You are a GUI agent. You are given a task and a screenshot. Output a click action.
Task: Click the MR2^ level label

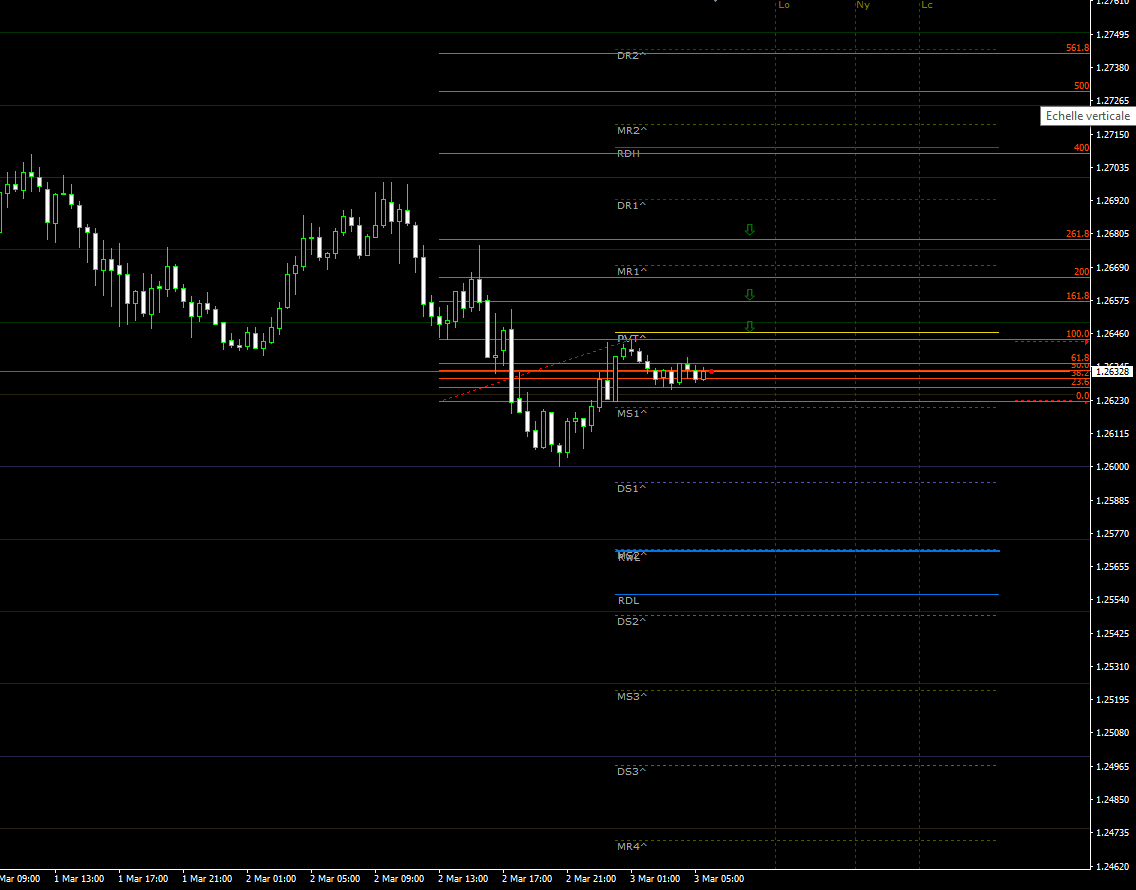631,131
